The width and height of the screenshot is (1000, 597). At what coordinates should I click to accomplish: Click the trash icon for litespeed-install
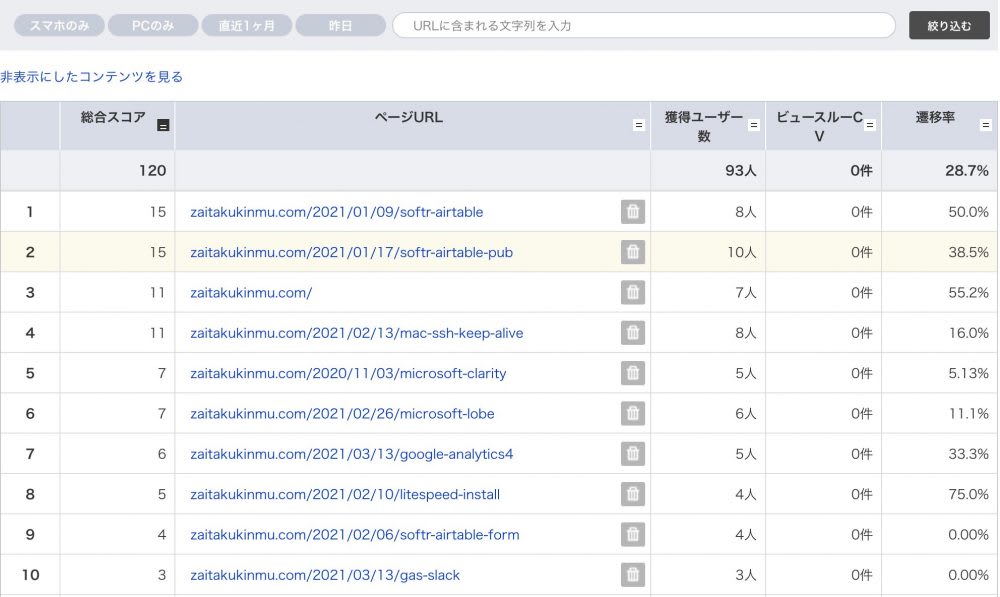633,494
